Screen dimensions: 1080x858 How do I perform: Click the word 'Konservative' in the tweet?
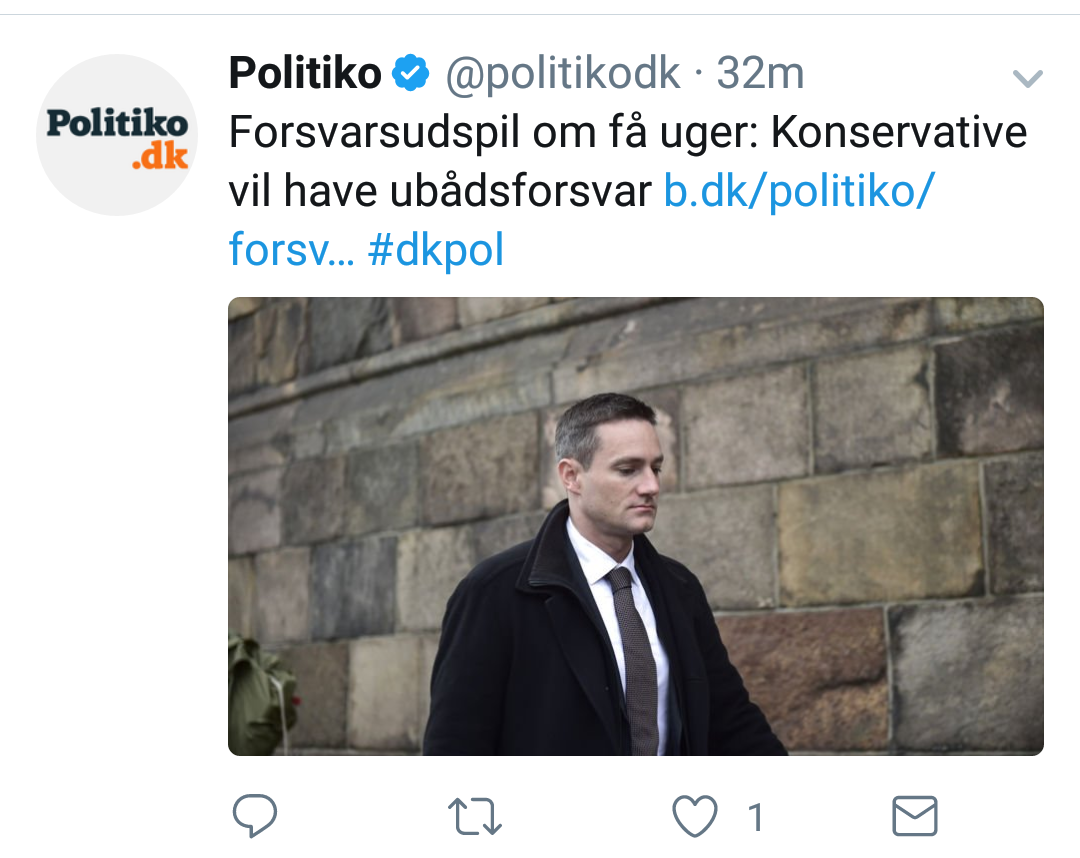pyautogui.click(x=899, y=133)
